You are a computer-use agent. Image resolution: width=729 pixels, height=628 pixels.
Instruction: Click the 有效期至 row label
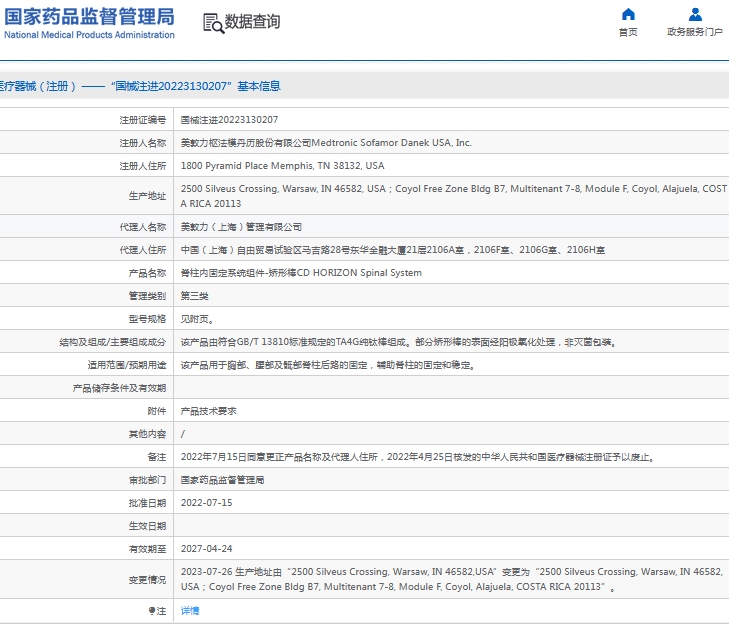click(147, 549)
